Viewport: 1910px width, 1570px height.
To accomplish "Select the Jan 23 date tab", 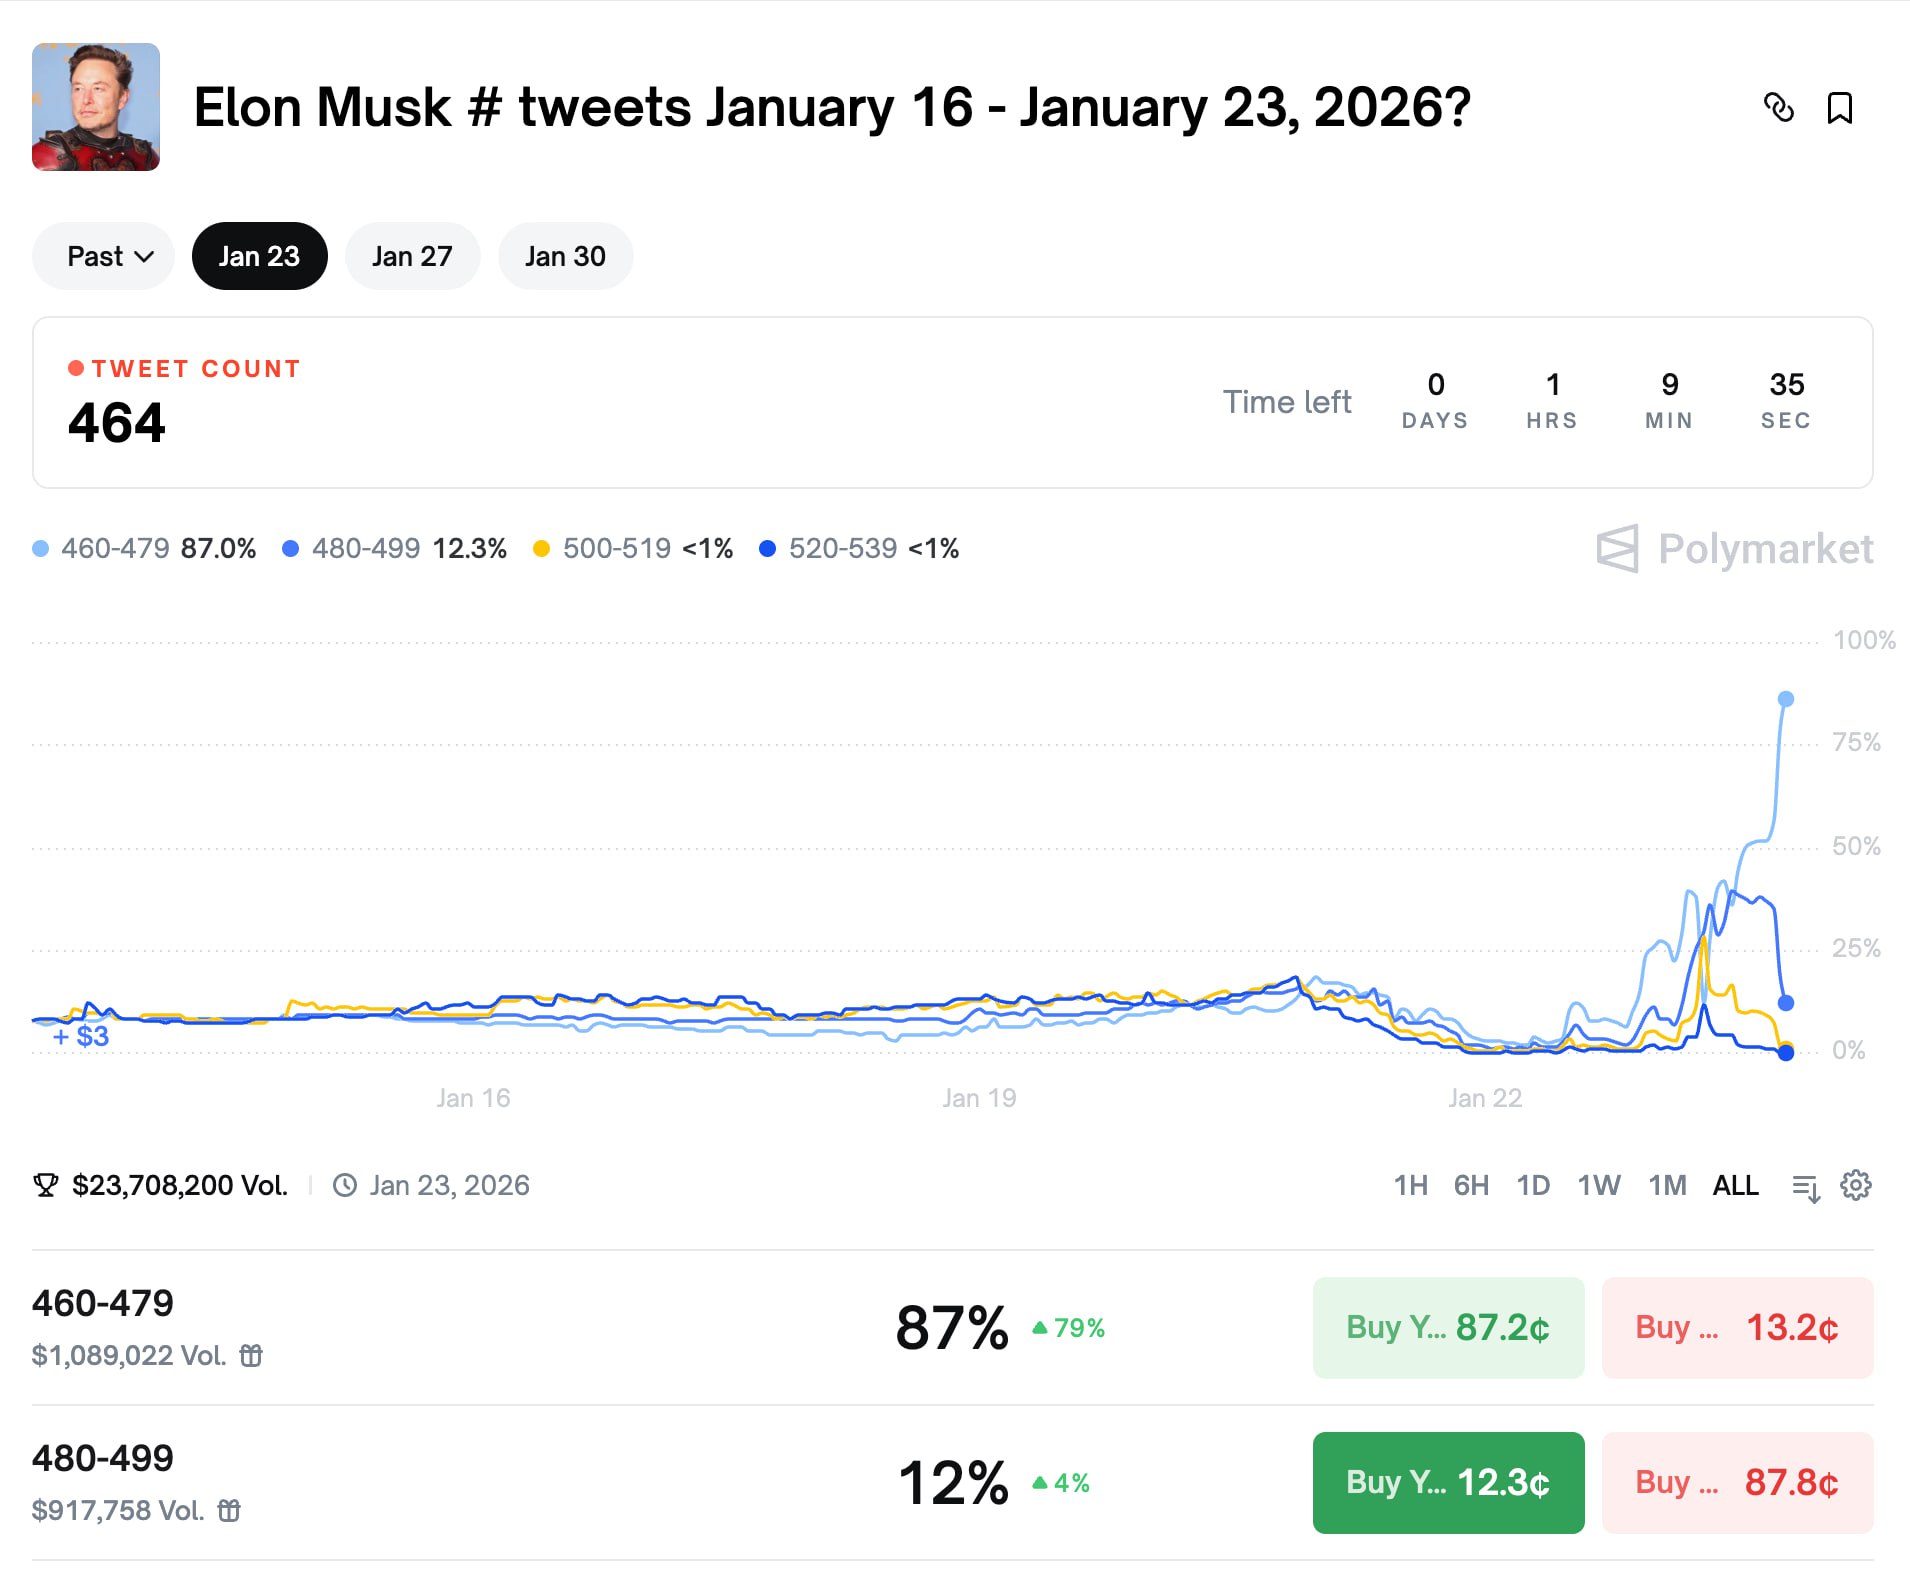I will [x=259, y=256].
